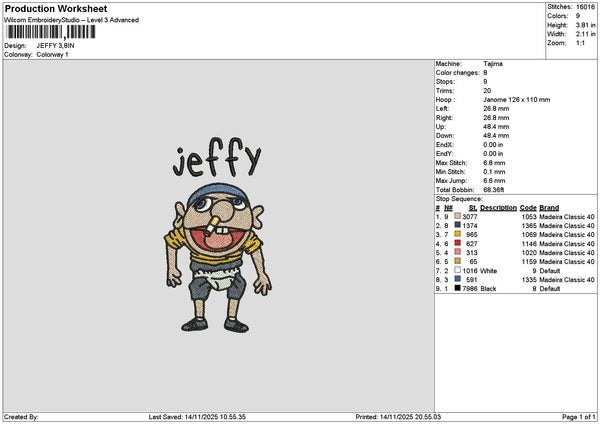Click the yellow swatch for thread code 1069
Screen dimensions: 600x424
457,234
